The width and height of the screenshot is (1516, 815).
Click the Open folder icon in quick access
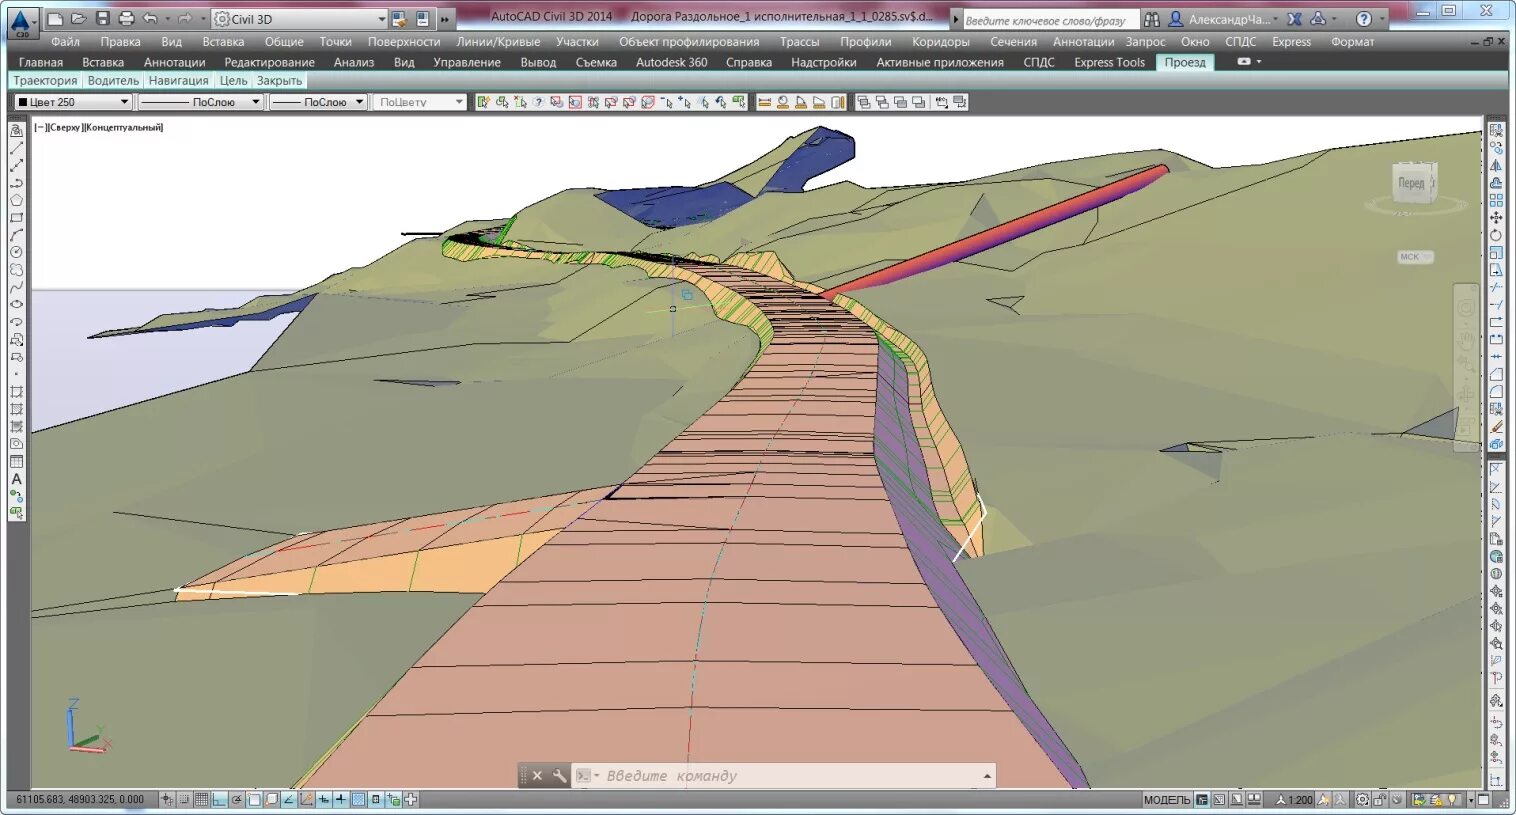pos(78,19)
